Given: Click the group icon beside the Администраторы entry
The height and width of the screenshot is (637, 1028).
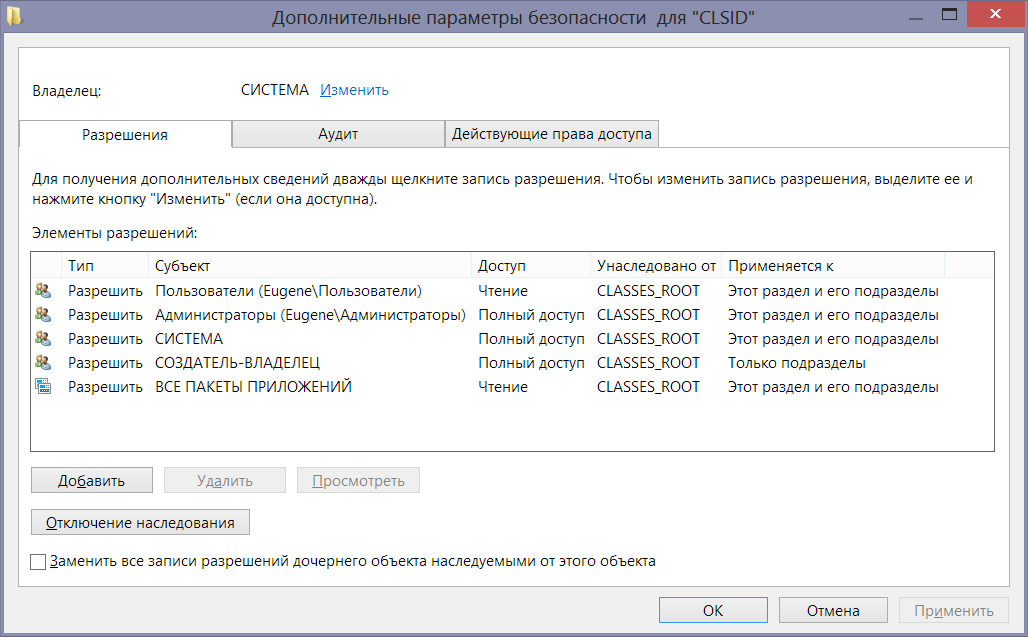Looking at the screenshot, I should [43, 315].
